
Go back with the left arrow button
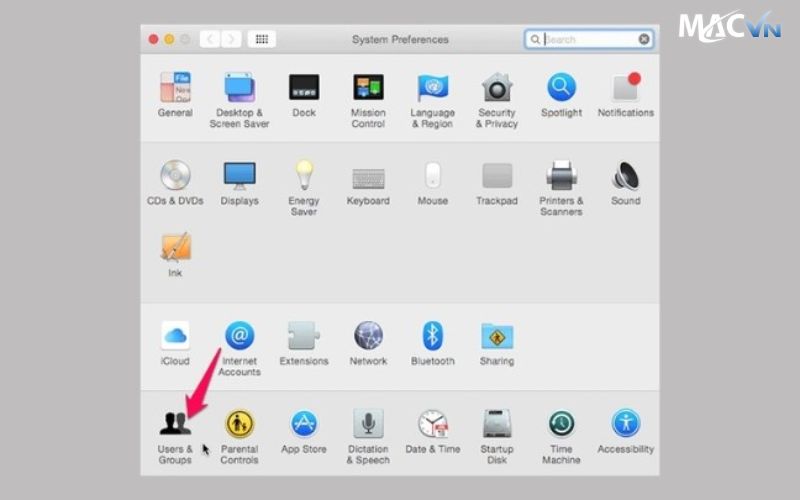tap(210, 39)
